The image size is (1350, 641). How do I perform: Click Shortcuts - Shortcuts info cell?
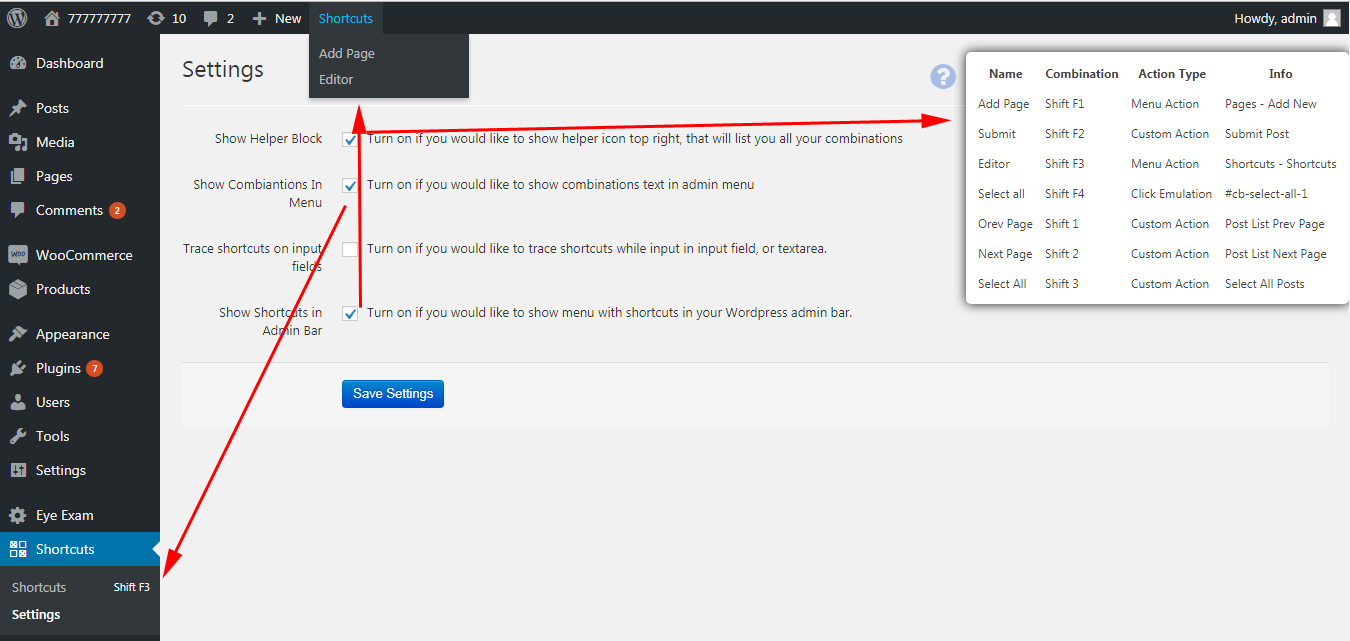(x=1281, y=164)
